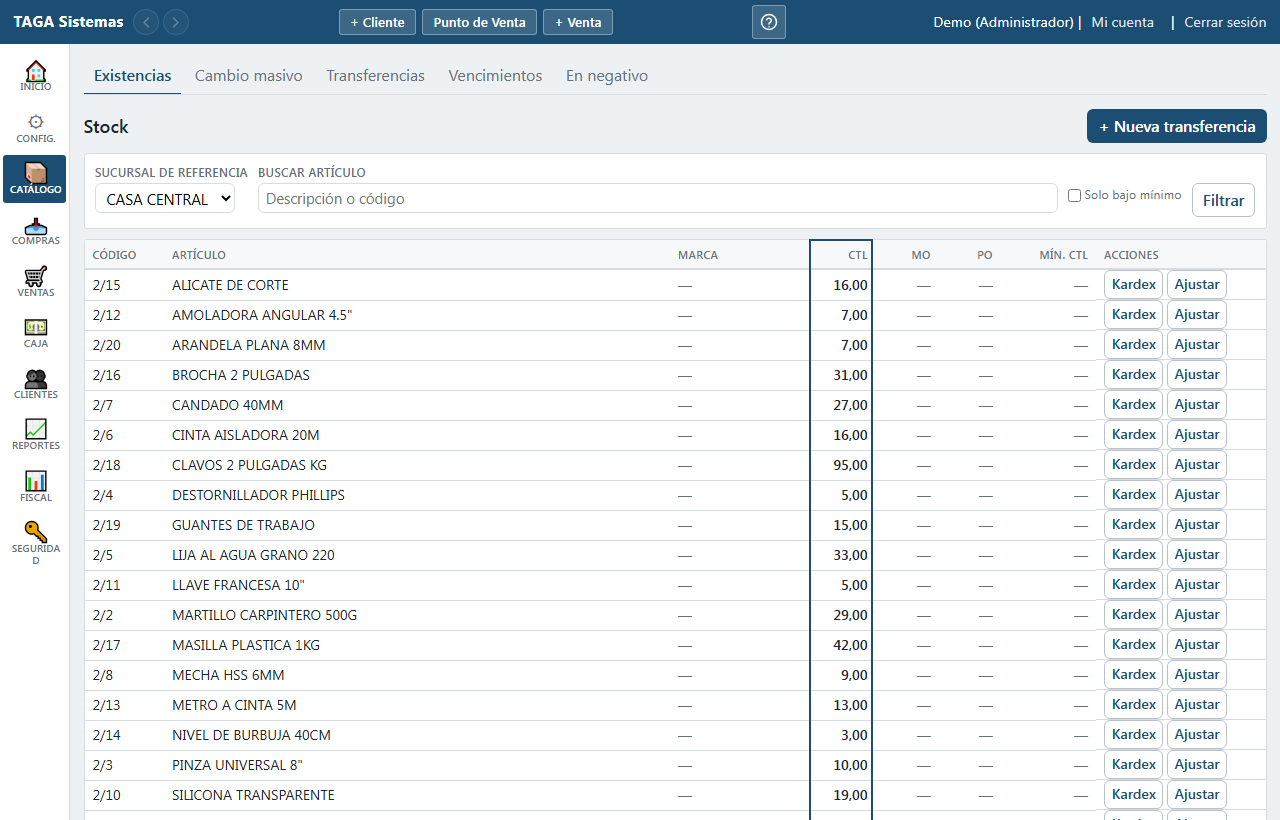Switch to the Transferencias tab
This screenshot has width=1280, height=820.
[376, 76]
